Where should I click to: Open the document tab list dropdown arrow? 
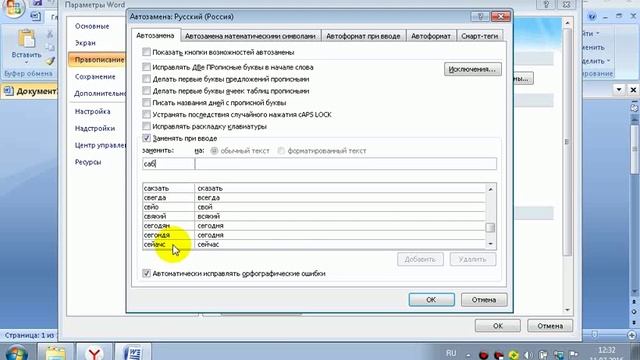pos(619,89)
